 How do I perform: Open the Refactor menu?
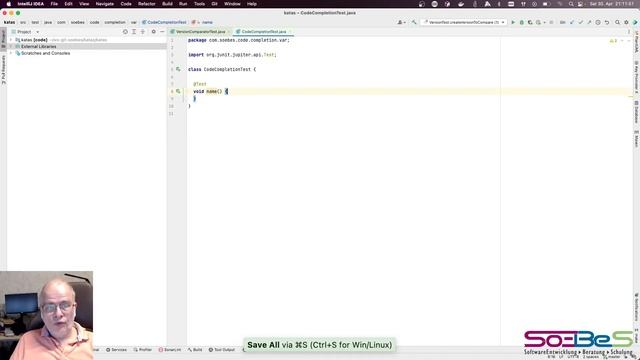[147, 4]
